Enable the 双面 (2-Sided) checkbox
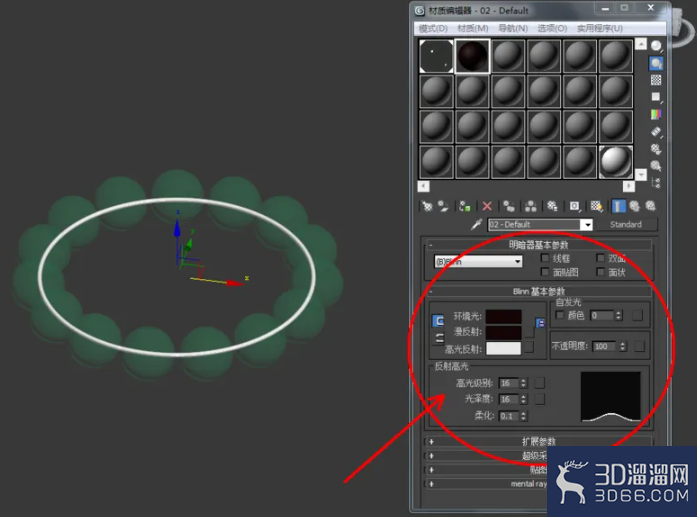Screen dimensions: 697x517 pyautogui.click(x=601, y=258)
